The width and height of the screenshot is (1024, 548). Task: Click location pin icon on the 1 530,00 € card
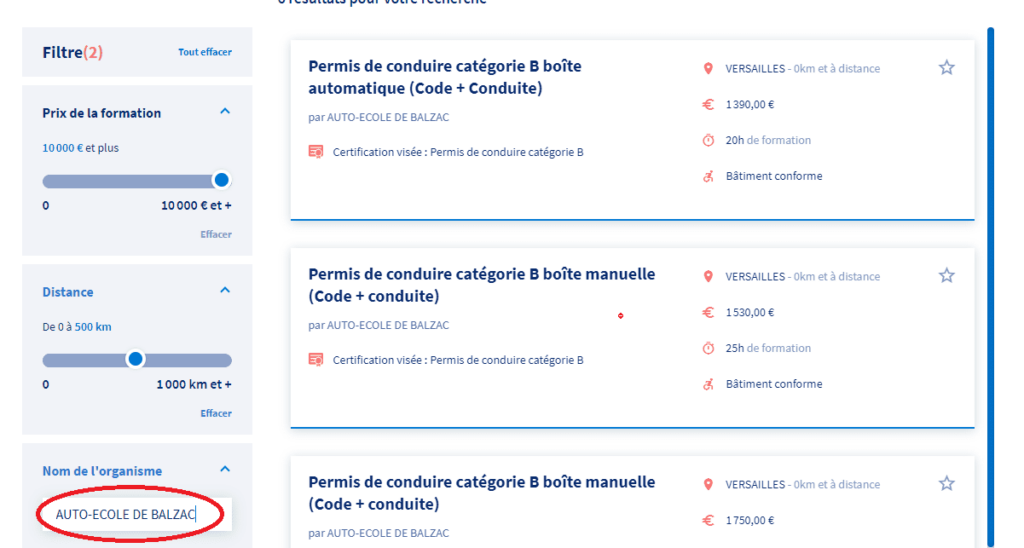pyautogui.click(x=708, y=276)
